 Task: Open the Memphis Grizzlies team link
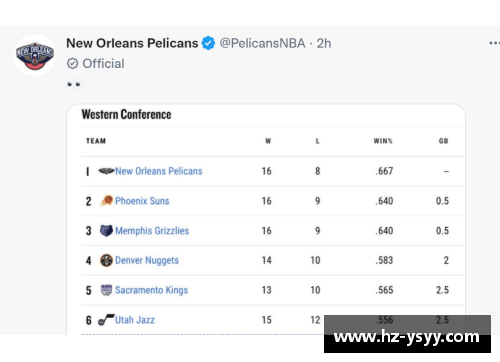pos(152,231)
